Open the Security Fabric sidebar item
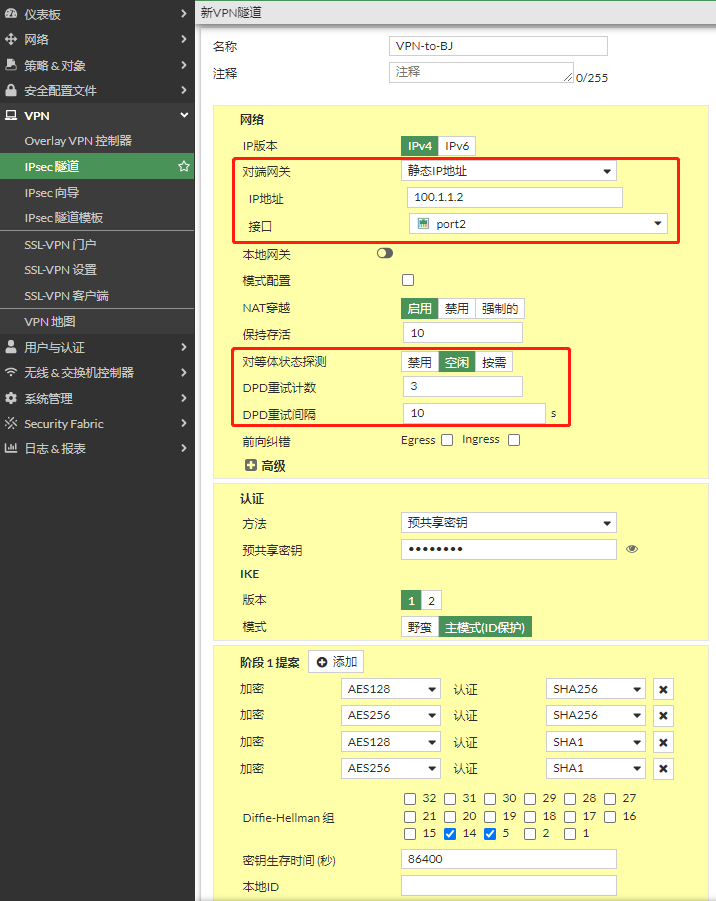Screen dimensions: 716x901 pos(64,424)
